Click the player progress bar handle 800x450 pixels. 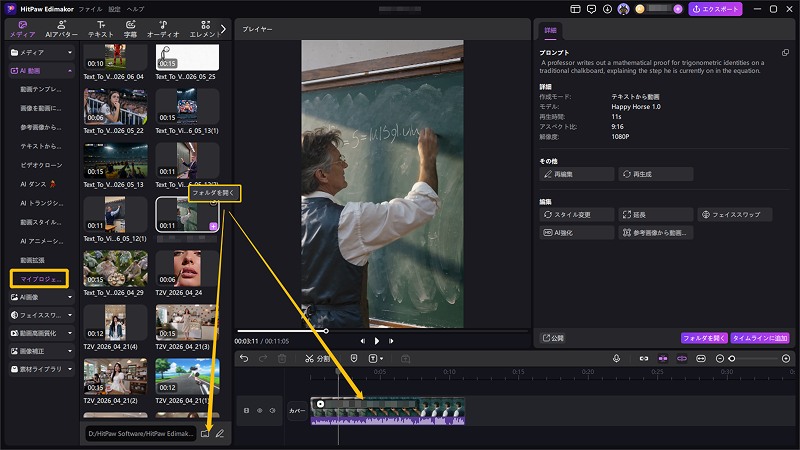click(x=326, y=331)
